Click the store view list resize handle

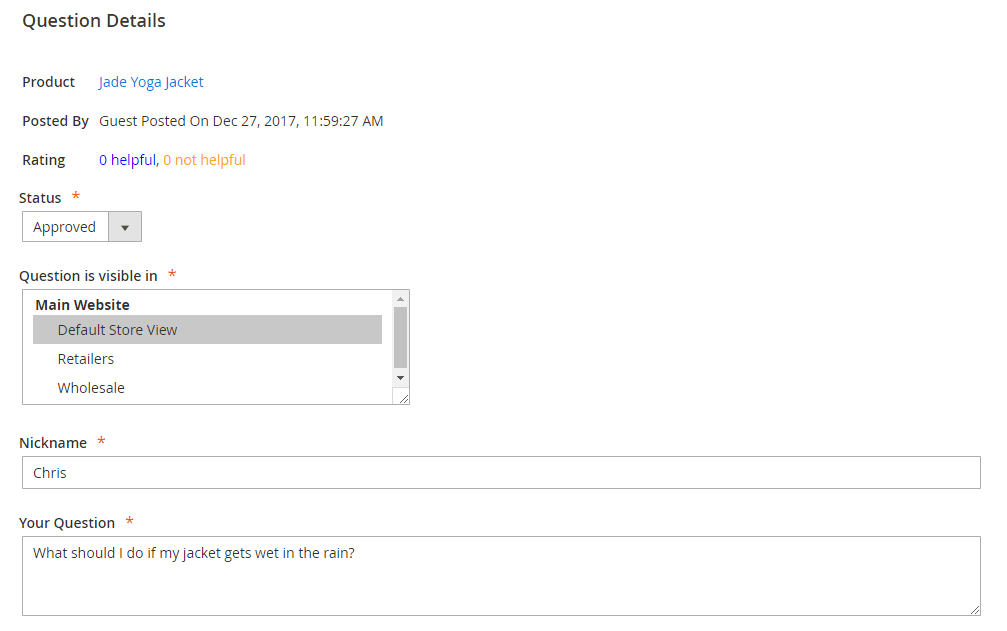coord(403,398)
